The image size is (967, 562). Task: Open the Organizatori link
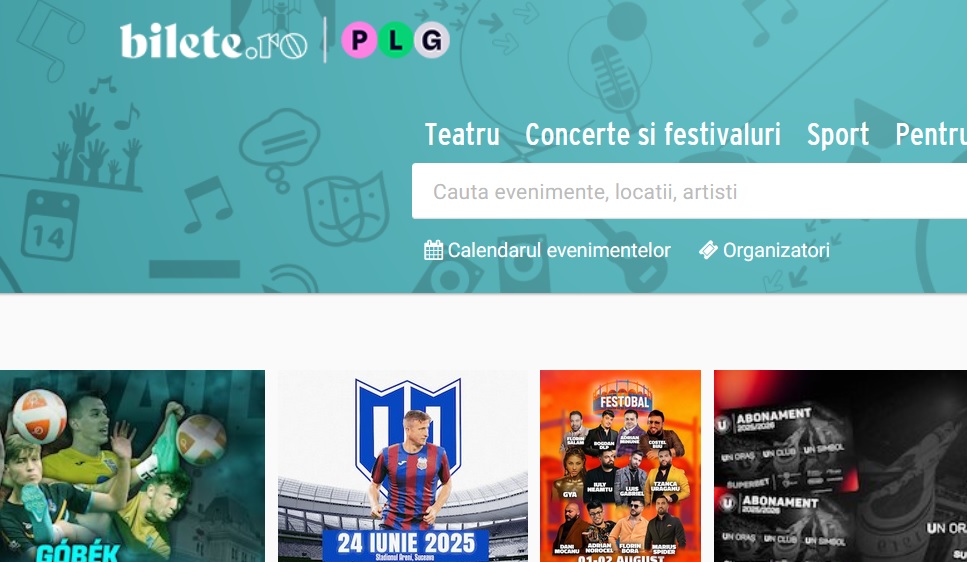(776, 250)
